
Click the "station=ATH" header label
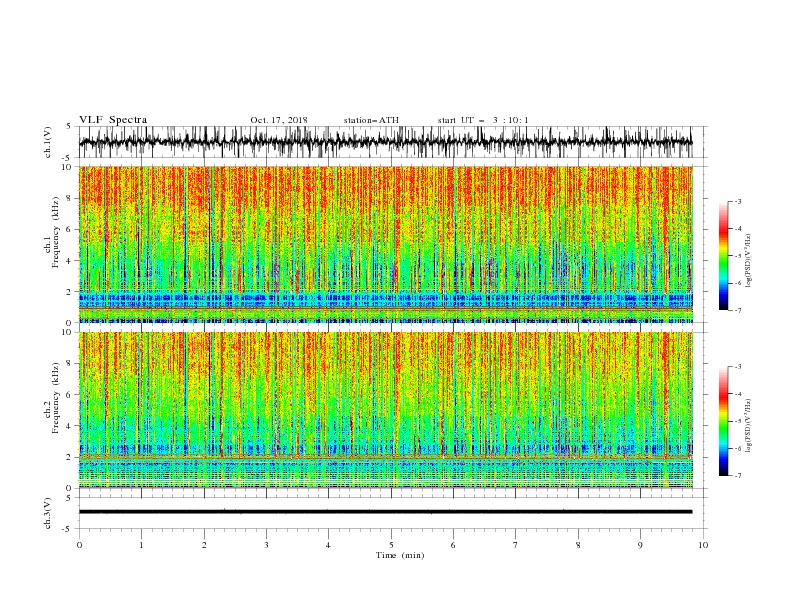(x=371, y=120)
